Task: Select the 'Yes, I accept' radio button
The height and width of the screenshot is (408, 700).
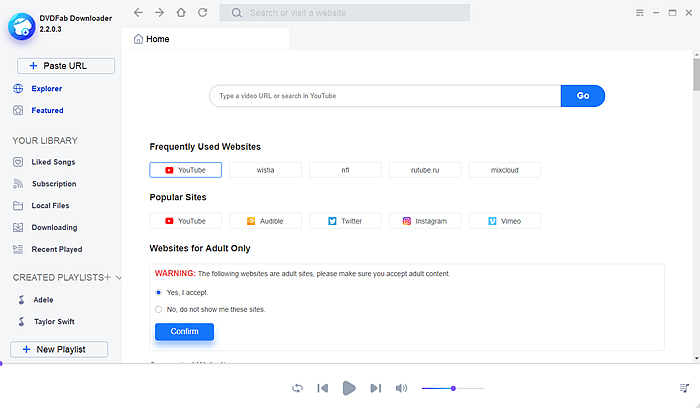Action: point(159,292)
